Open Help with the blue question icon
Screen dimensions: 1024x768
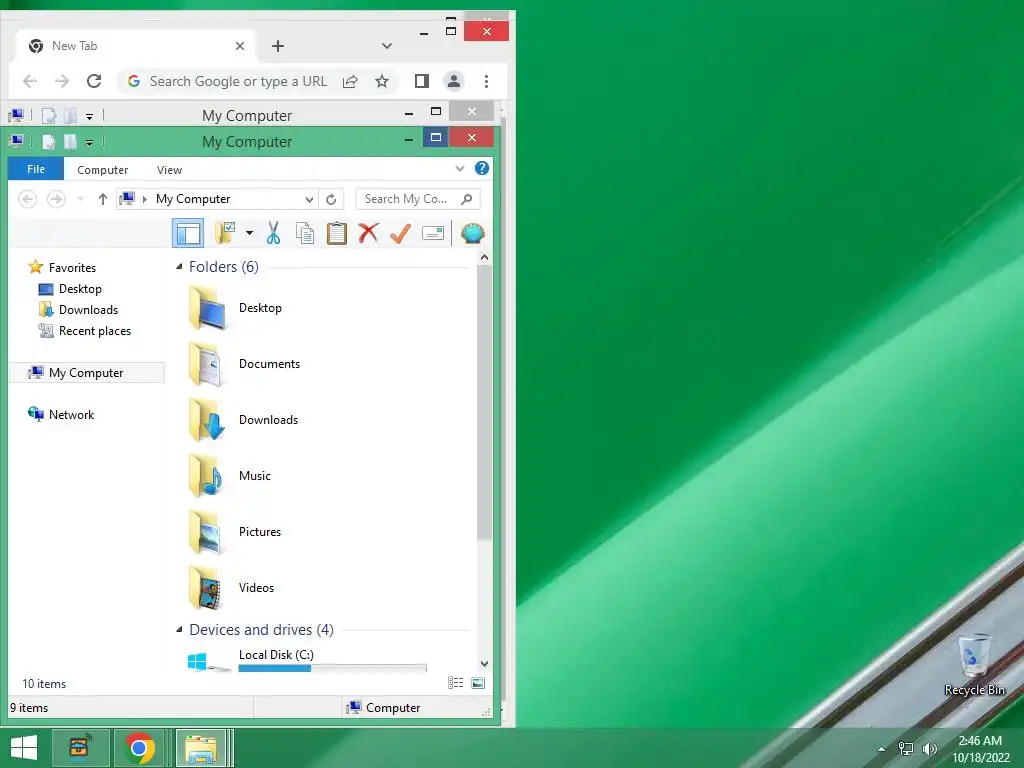coord(482,168)
